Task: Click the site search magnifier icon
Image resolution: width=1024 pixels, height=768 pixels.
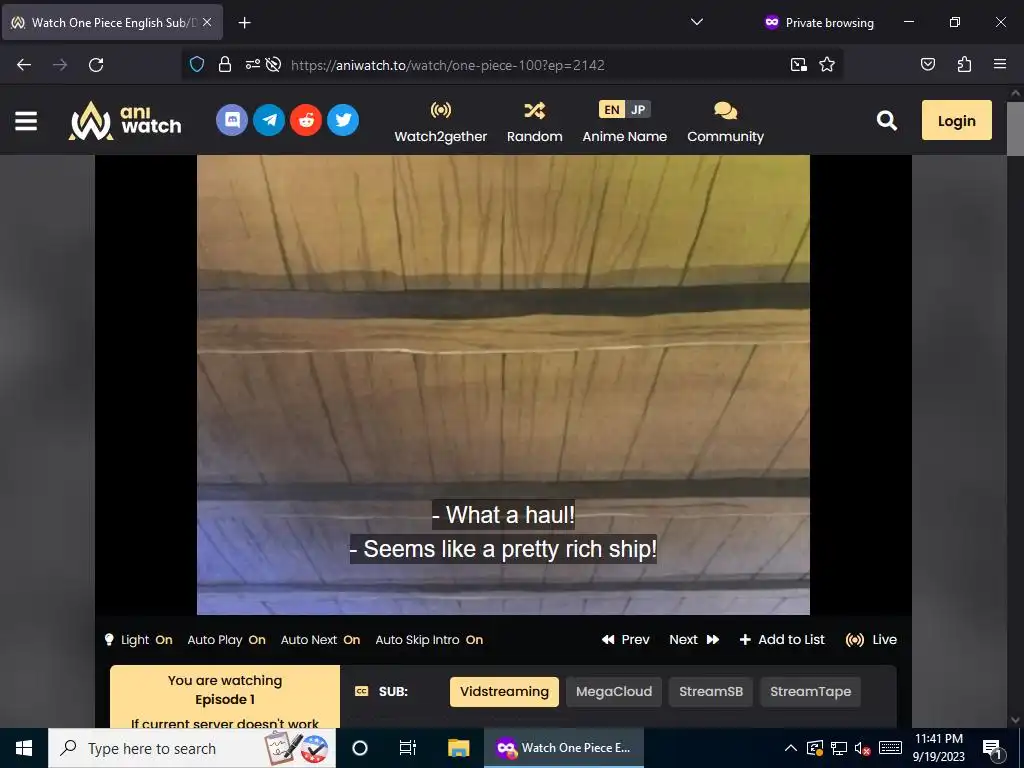Action: click(x=886, y=120)
